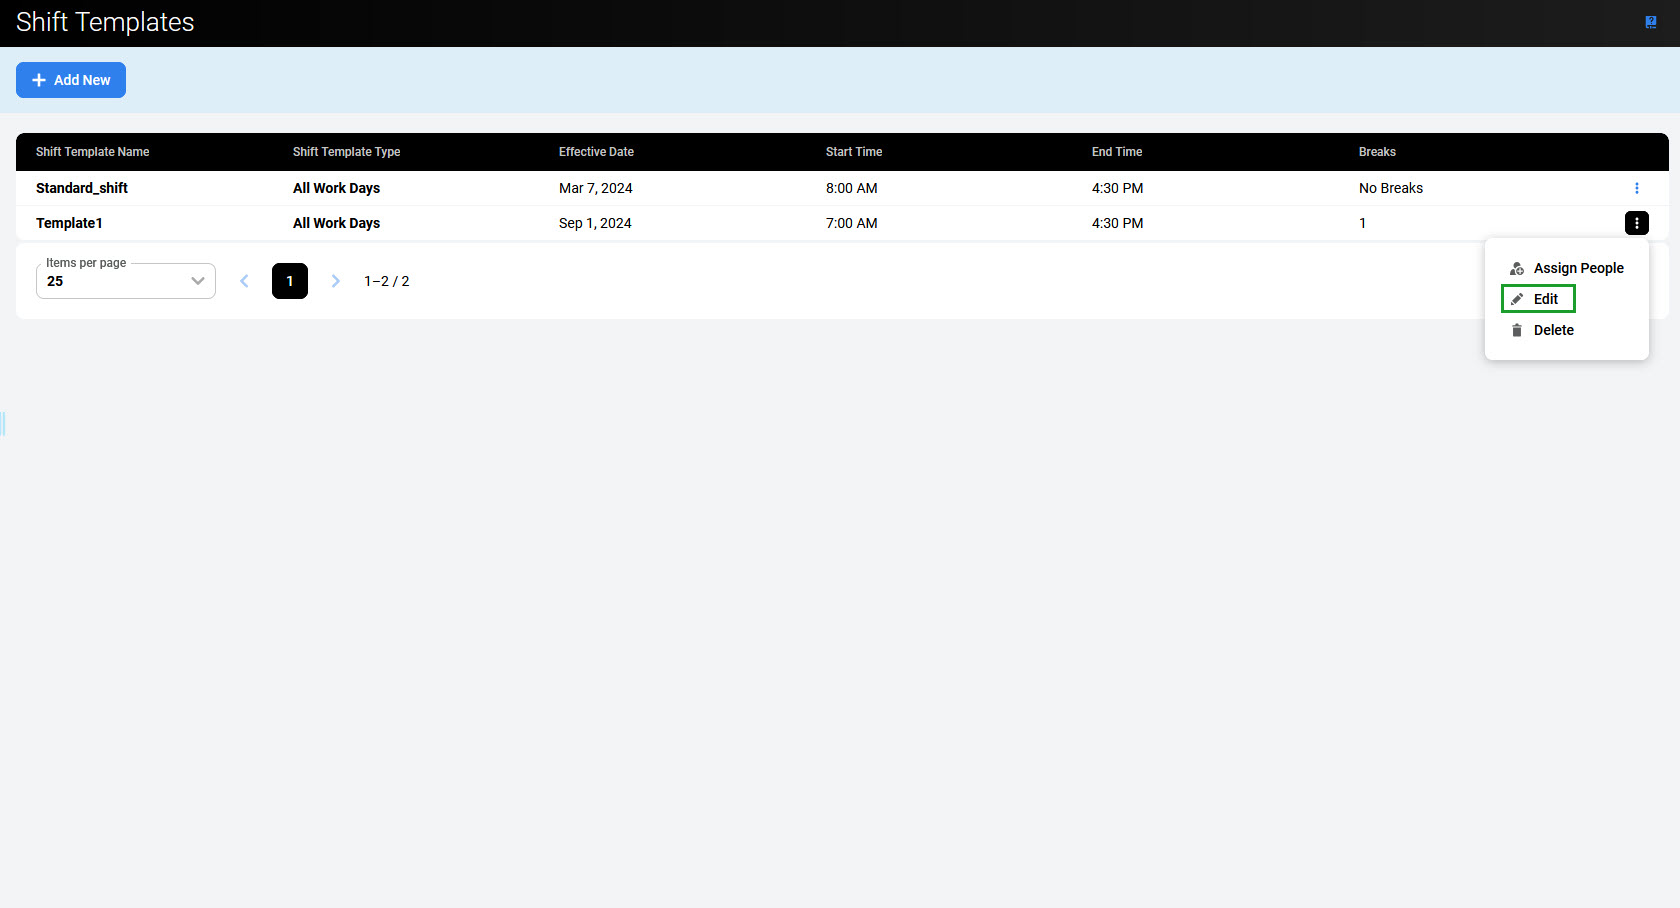Click the pencil icon next to Edit
The width and height of the screenshot is (1680, 908).
[x=1517, y=299]
